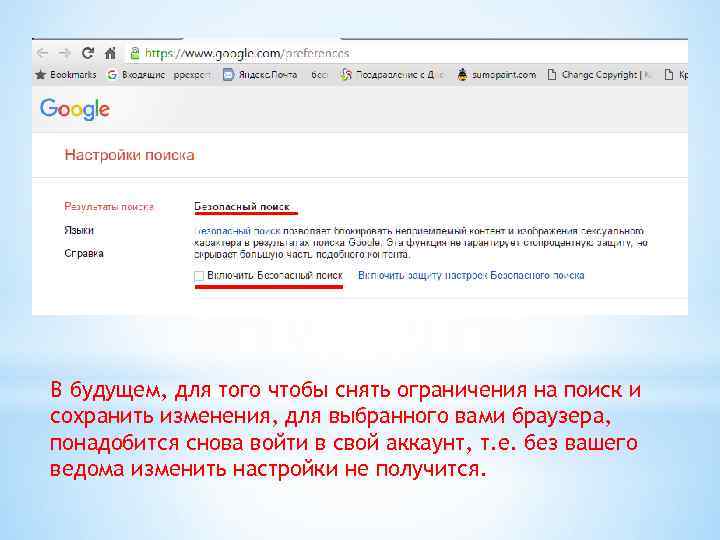
Task: Click the 'Безопасный поиск' section title
Action: coord(242,207)
